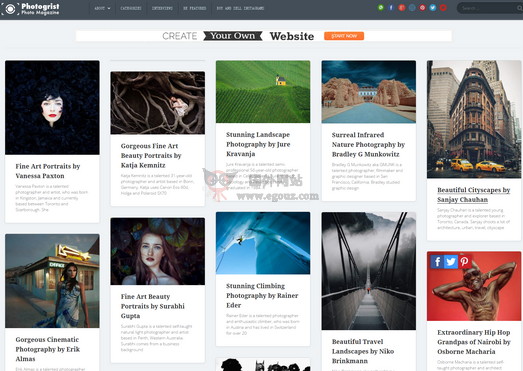Open the Twitter icon in the header
523x371 pixels.
tap(433, 8)
